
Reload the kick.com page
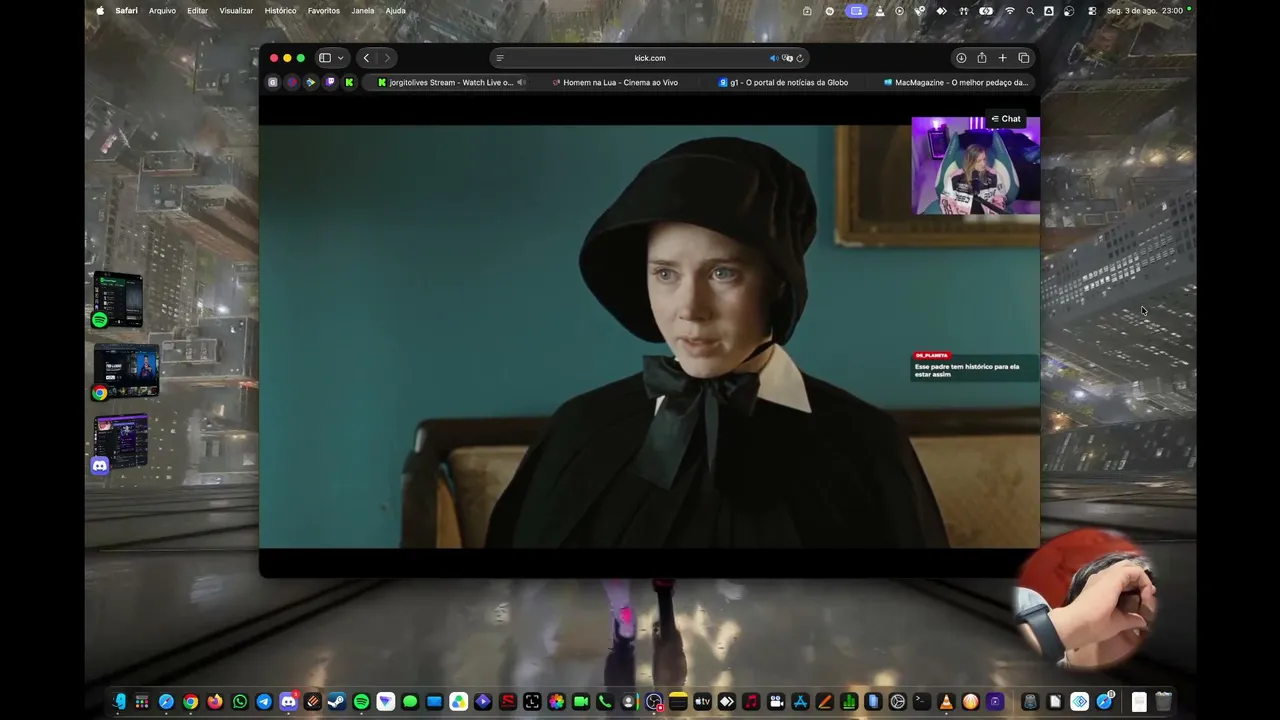(x=800, y=58)
